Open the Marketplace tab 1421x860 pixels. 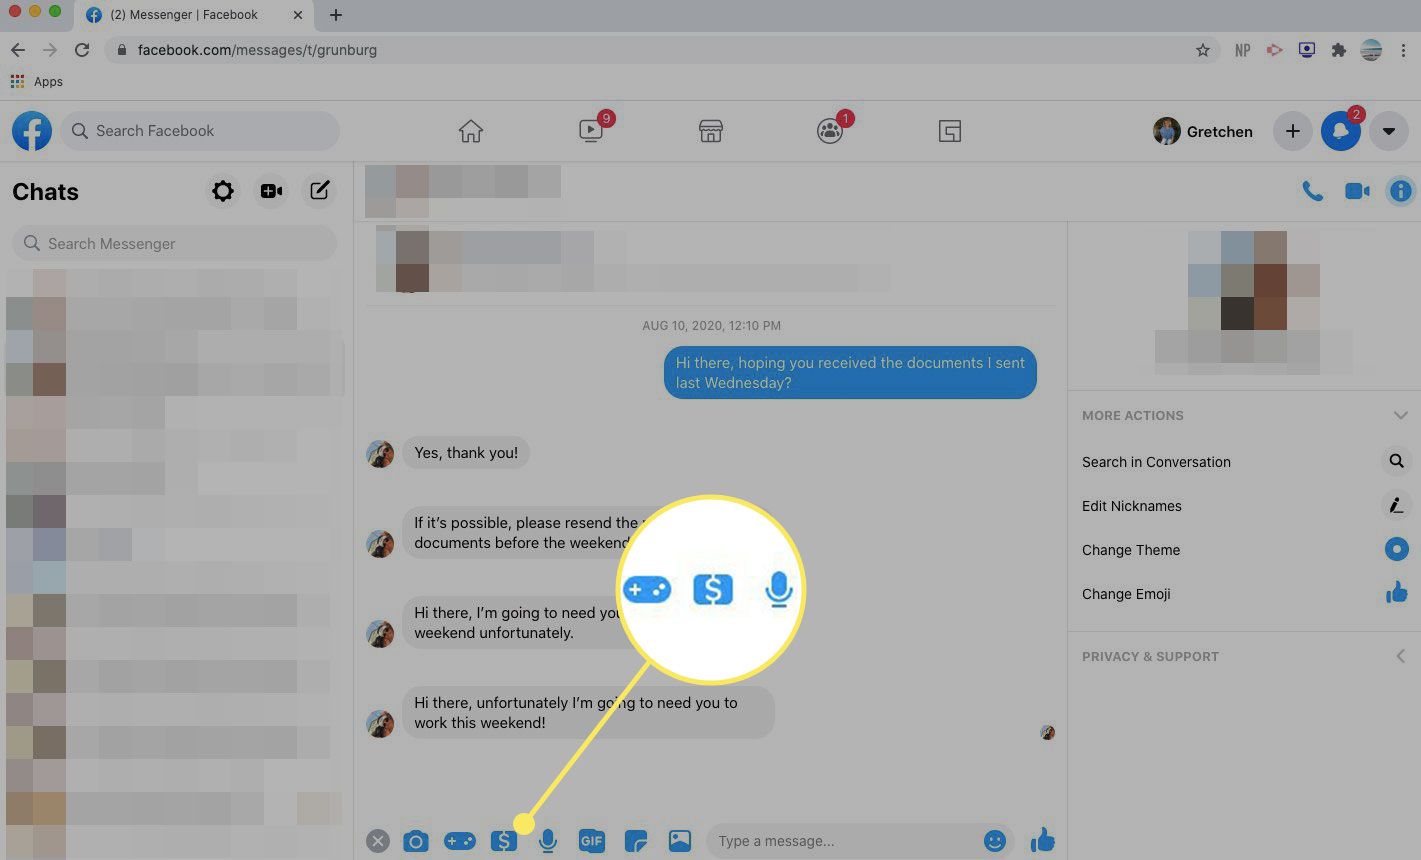[710, 131]
